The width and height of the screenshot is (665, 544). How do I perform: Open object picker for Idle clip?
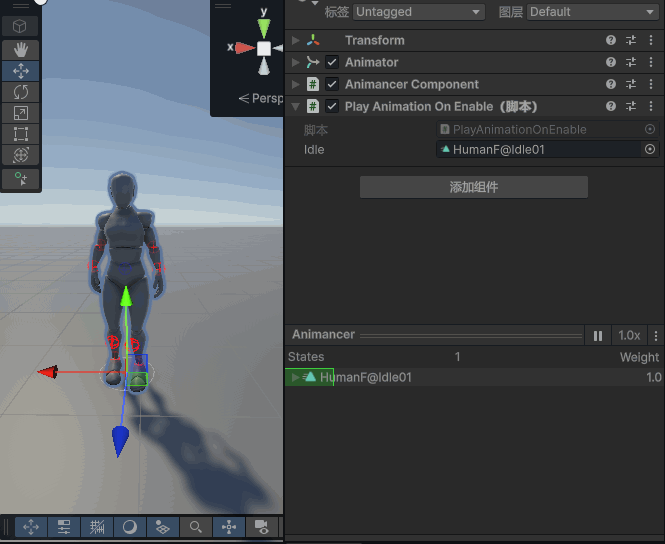coord(650,149)
